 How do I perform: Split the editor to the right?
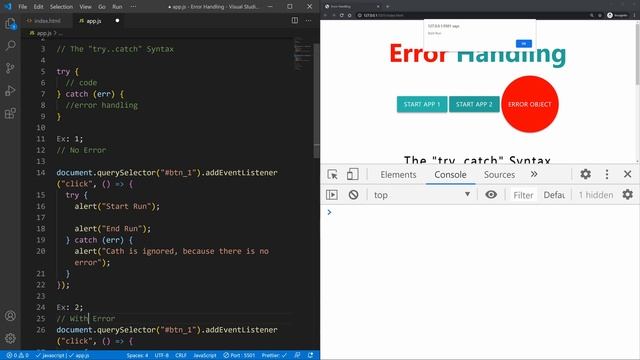pyautogui.click(x=295, y=20)
